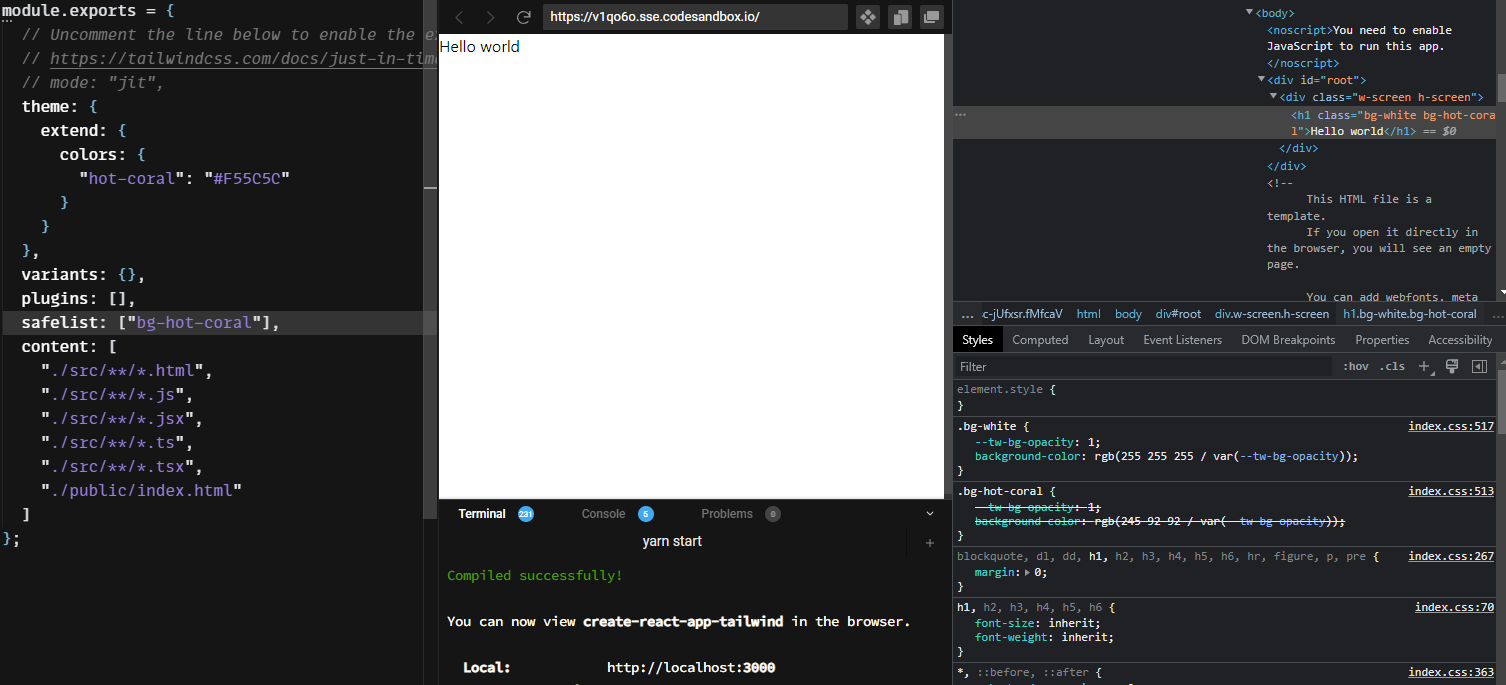
Task: Show the Computed Styles sidebar icon
Action: pyautogui.click(x=1479, y=366)
